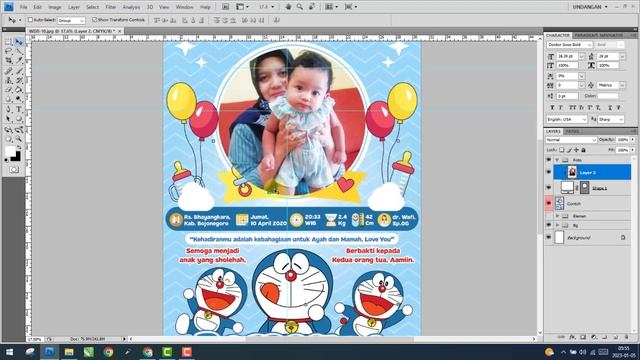Click the Add layer style fx icon

coord(572,337)
